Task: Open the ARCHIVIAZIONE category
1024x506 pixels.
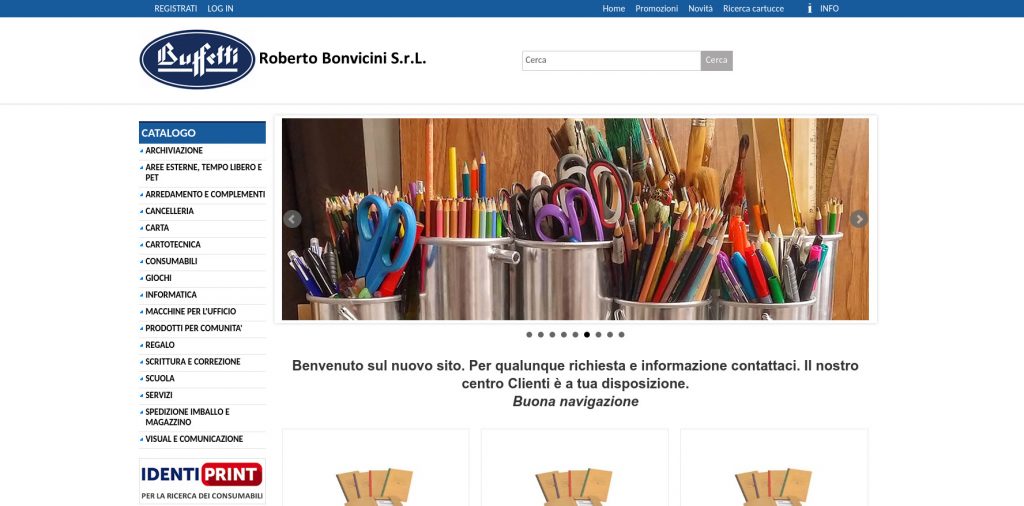Action: point(174,150)
